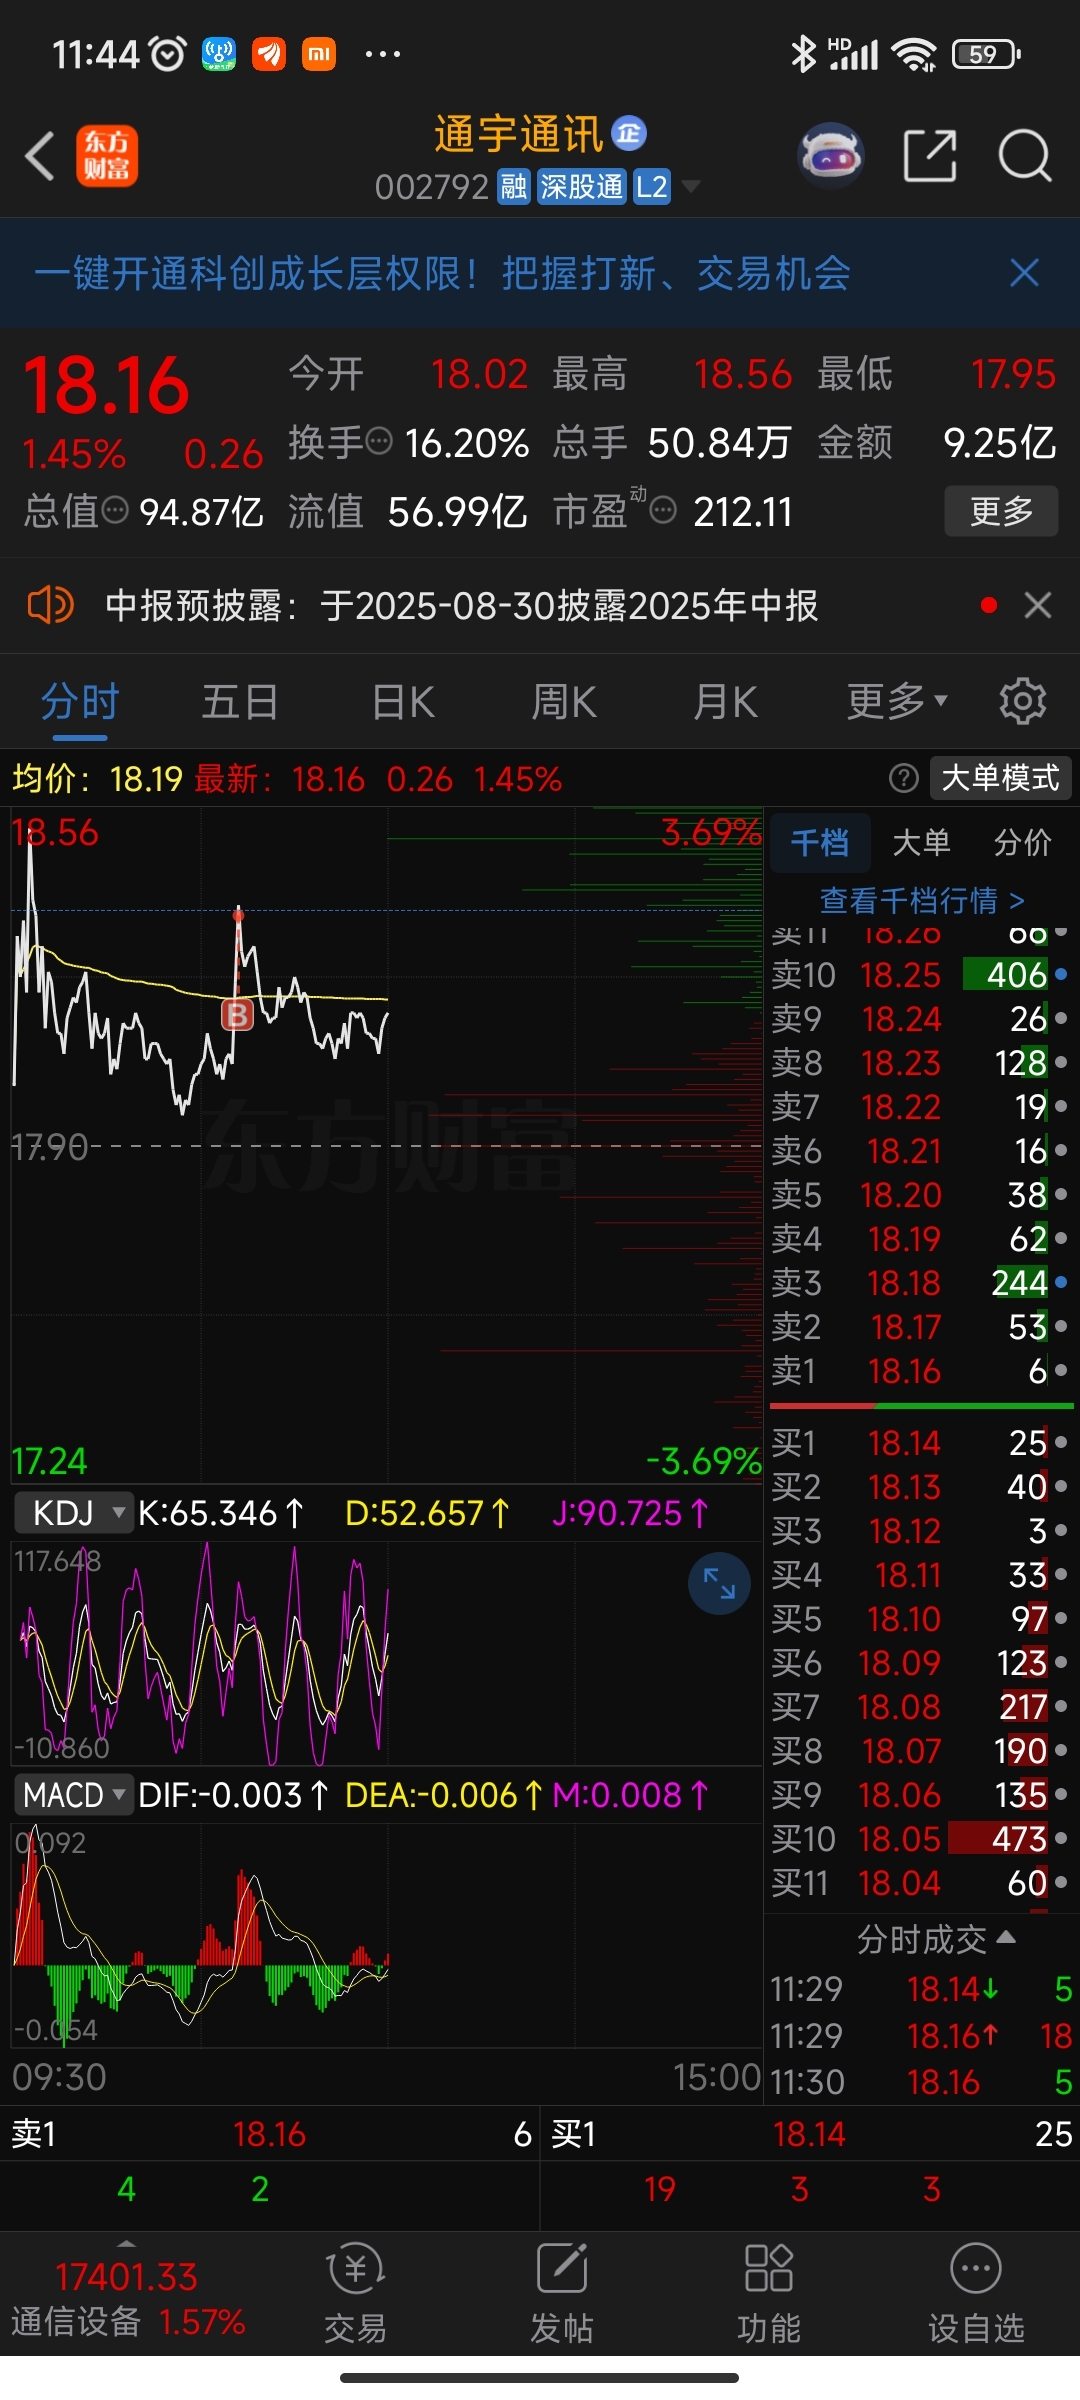Open KDJ indicator dropdown

[74, 1513]
